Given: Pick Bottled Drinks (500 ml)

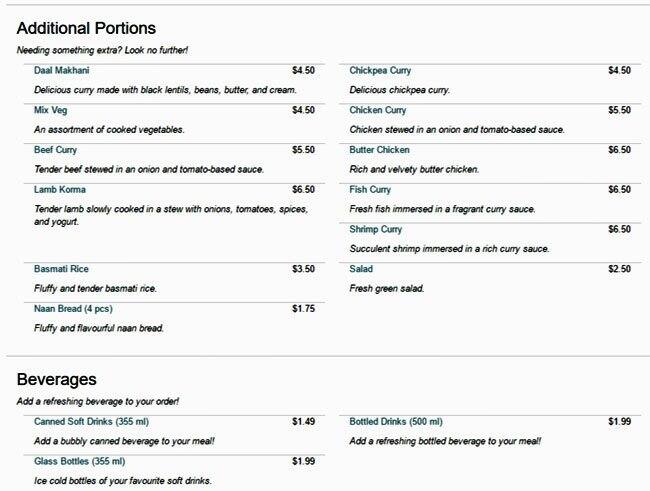Looking at the screenshot, I should coord(396,422).
